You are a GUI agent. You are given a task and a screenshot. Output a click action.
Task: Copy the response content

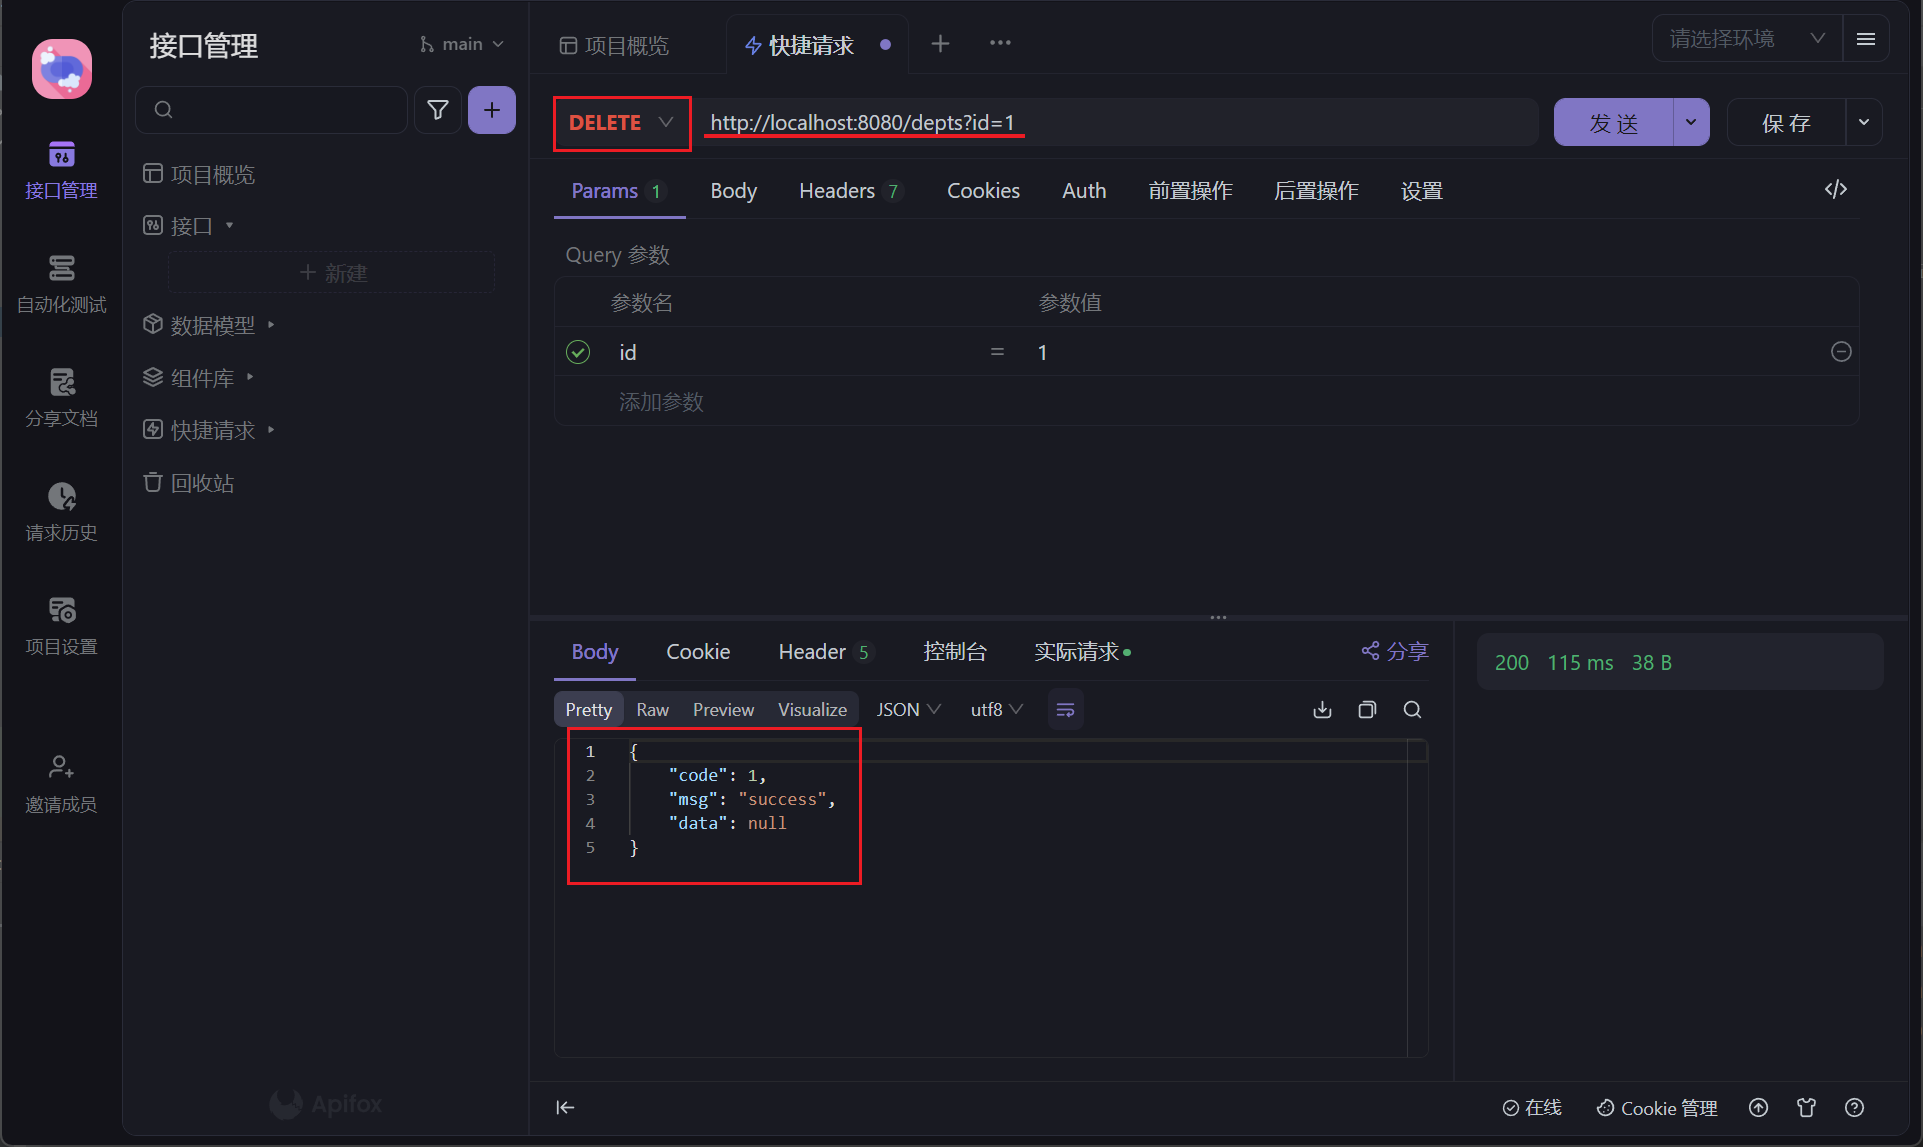pyautogui.click(x=1367, y=710)
